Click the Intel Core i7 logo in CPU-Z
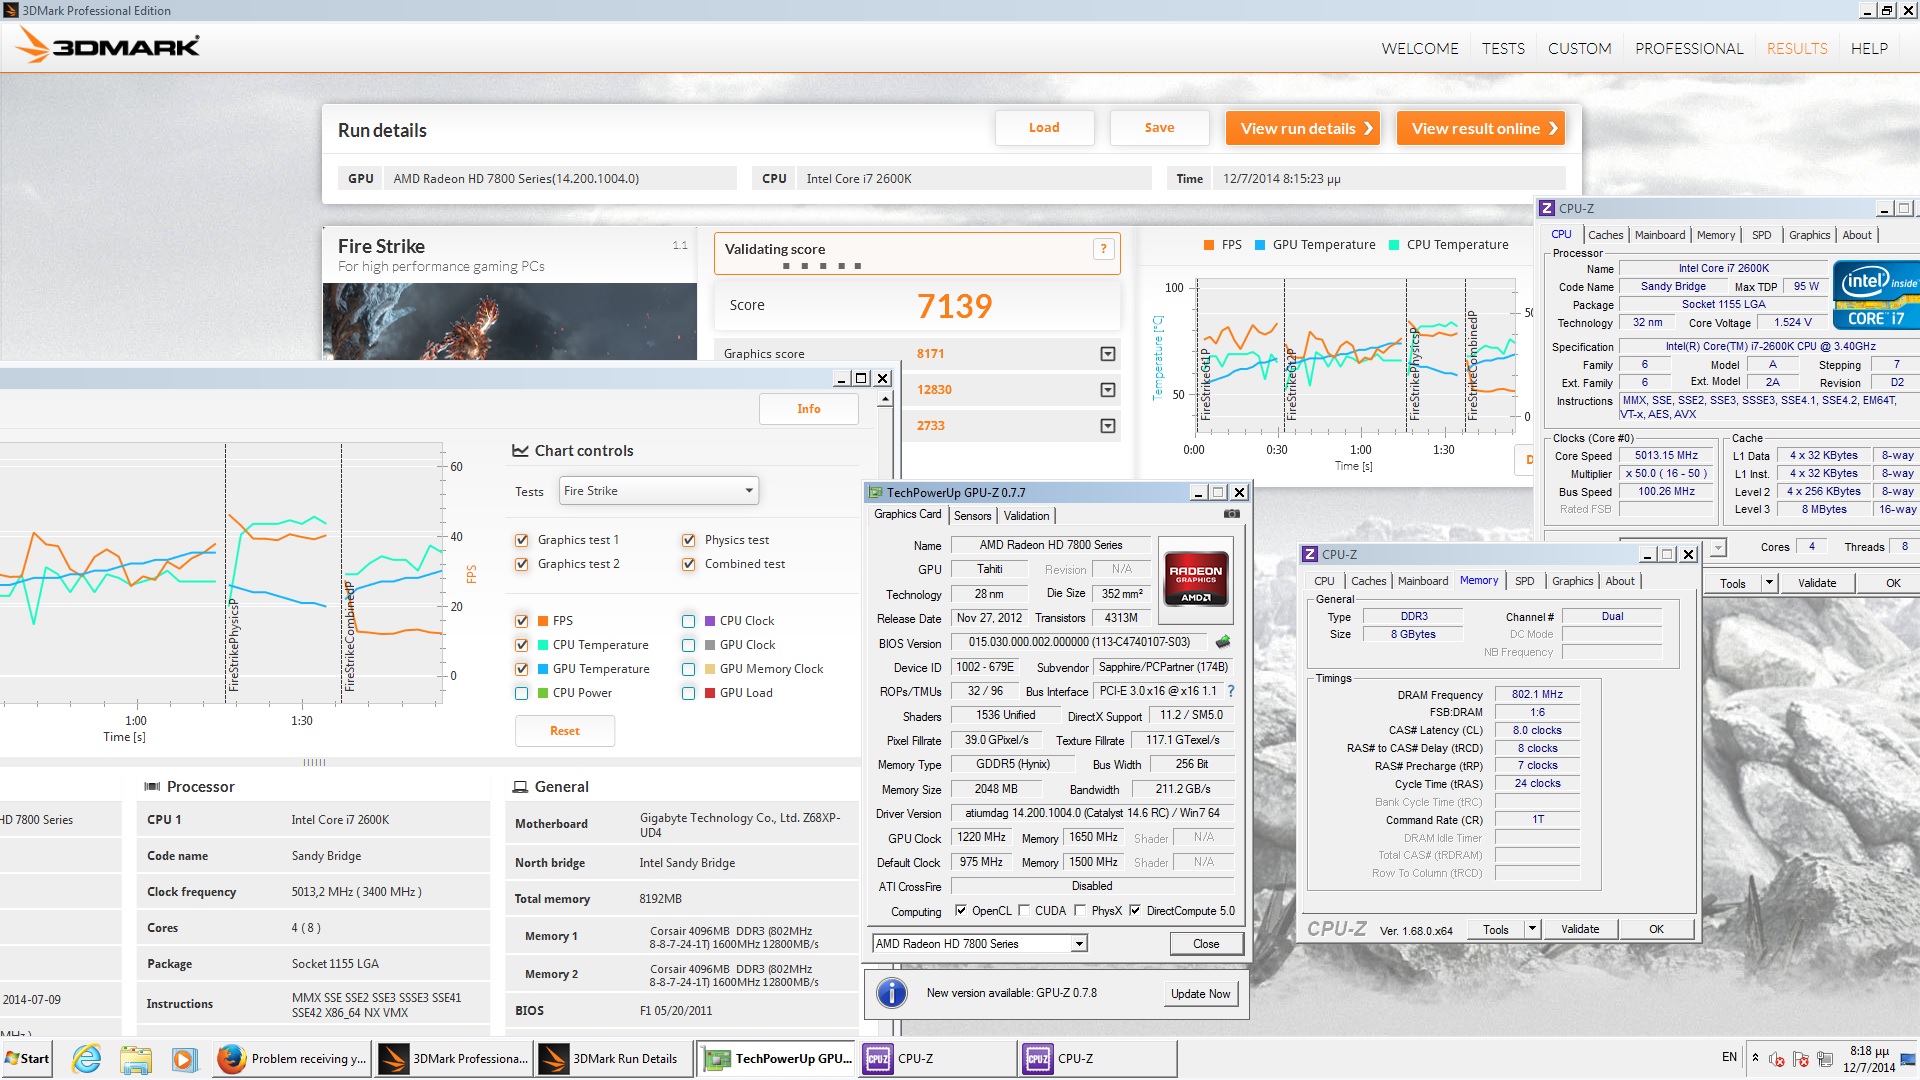1920x1080 pixels. click(1876, 295)
